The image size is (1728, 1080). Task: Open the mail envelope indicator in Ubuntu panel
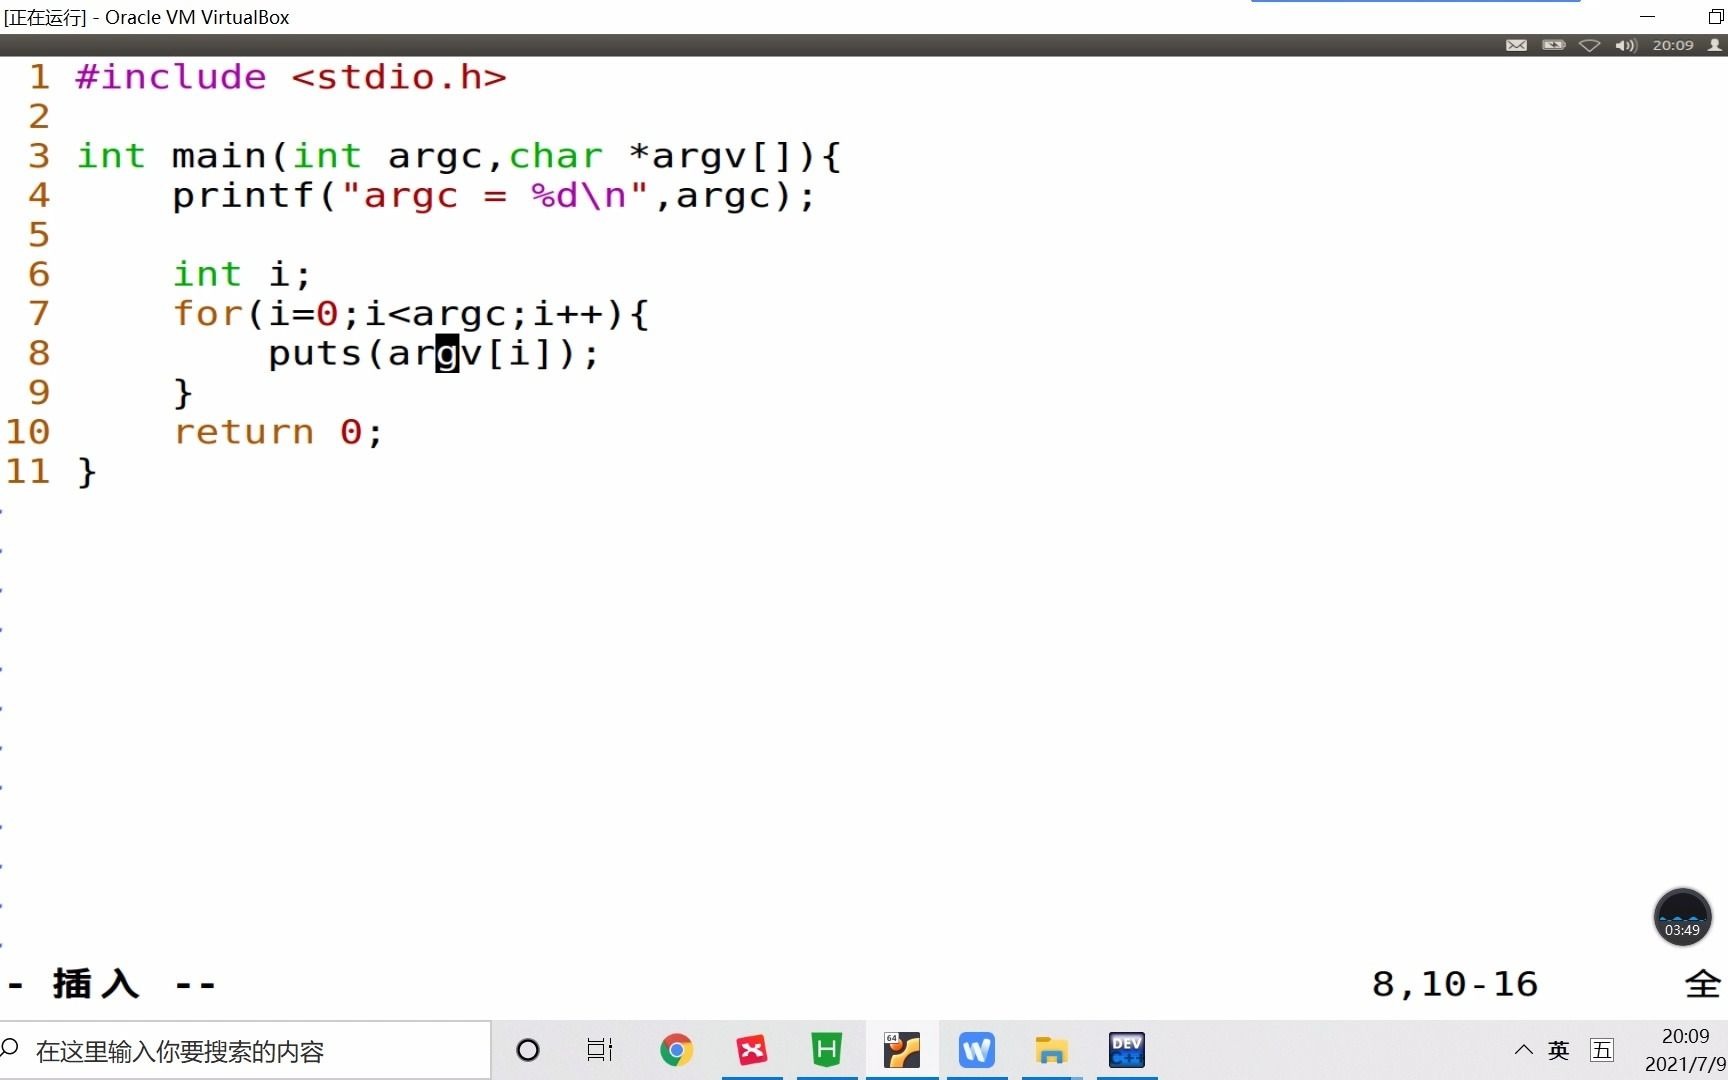click(x=1516, y=45)
